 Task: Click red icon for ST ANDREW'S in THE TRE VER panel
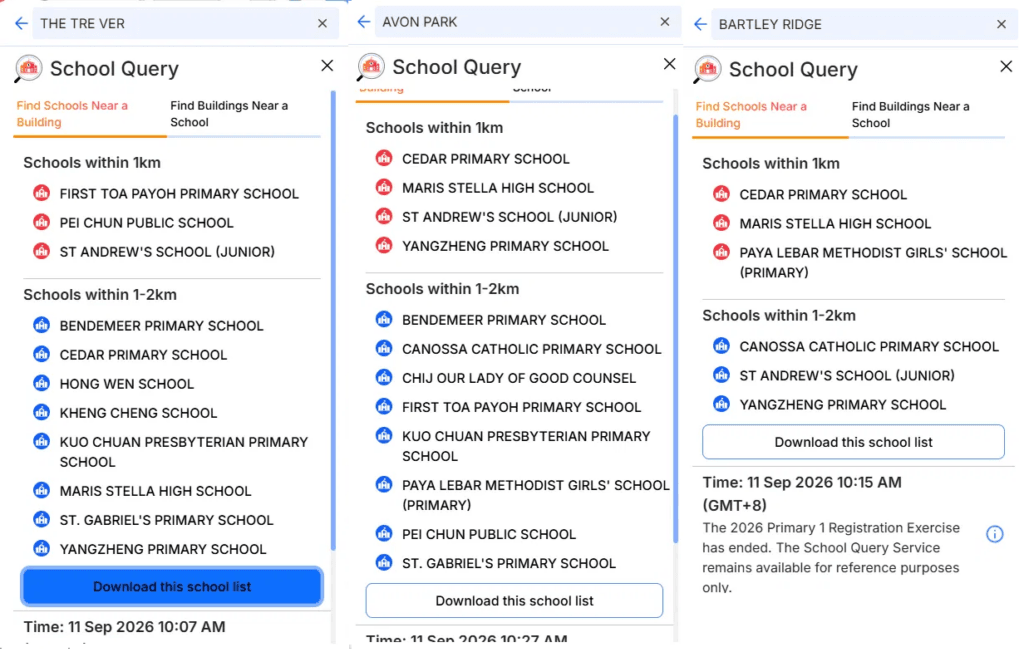[41, 250]
